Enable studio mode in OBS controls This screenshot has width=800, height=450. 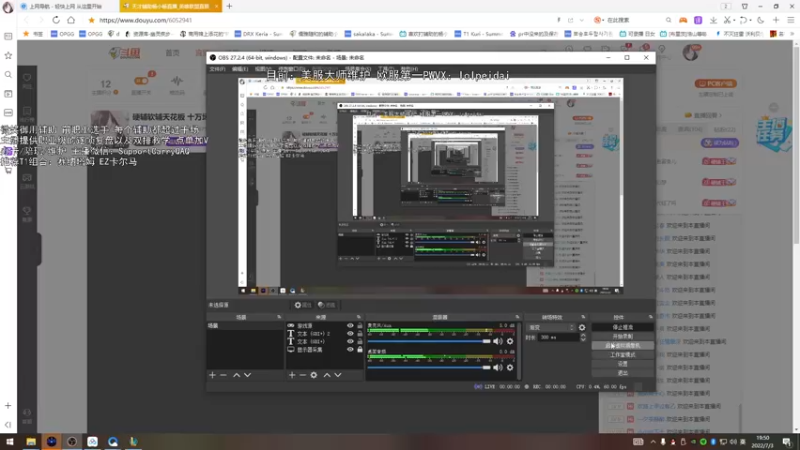(x=622, y=355)
